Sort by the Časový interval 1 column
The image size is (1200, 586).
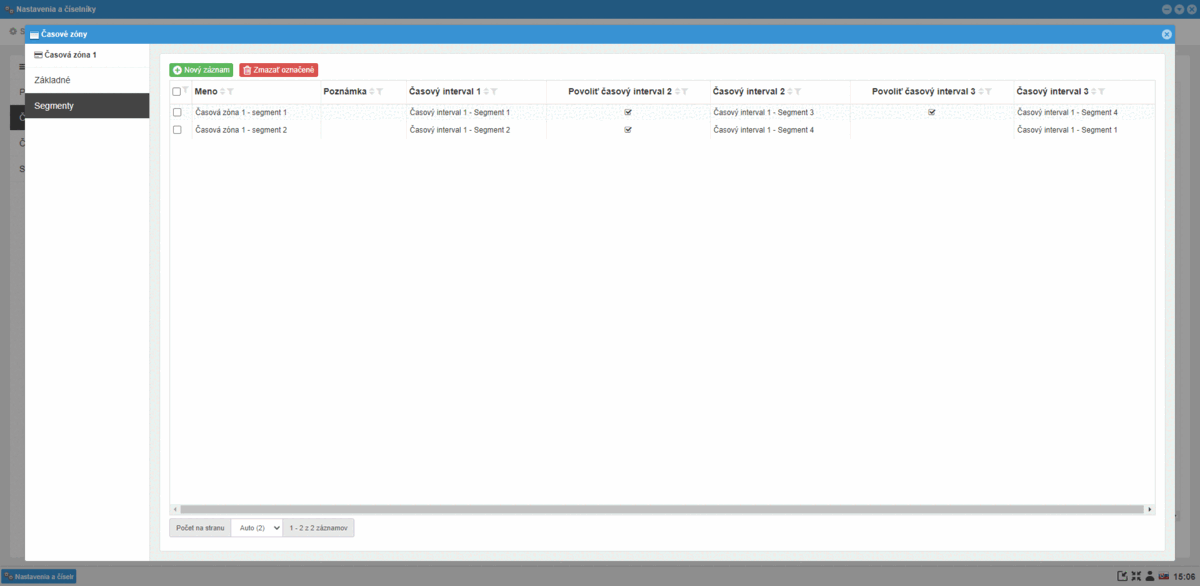486,91
